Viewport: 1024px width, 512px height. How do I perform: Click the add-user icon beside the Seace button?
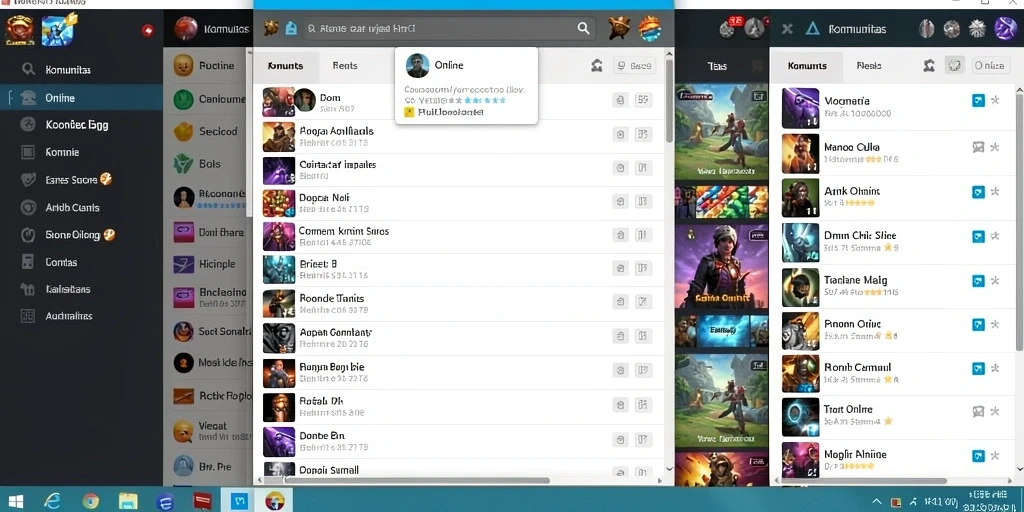tap(596, 65)
